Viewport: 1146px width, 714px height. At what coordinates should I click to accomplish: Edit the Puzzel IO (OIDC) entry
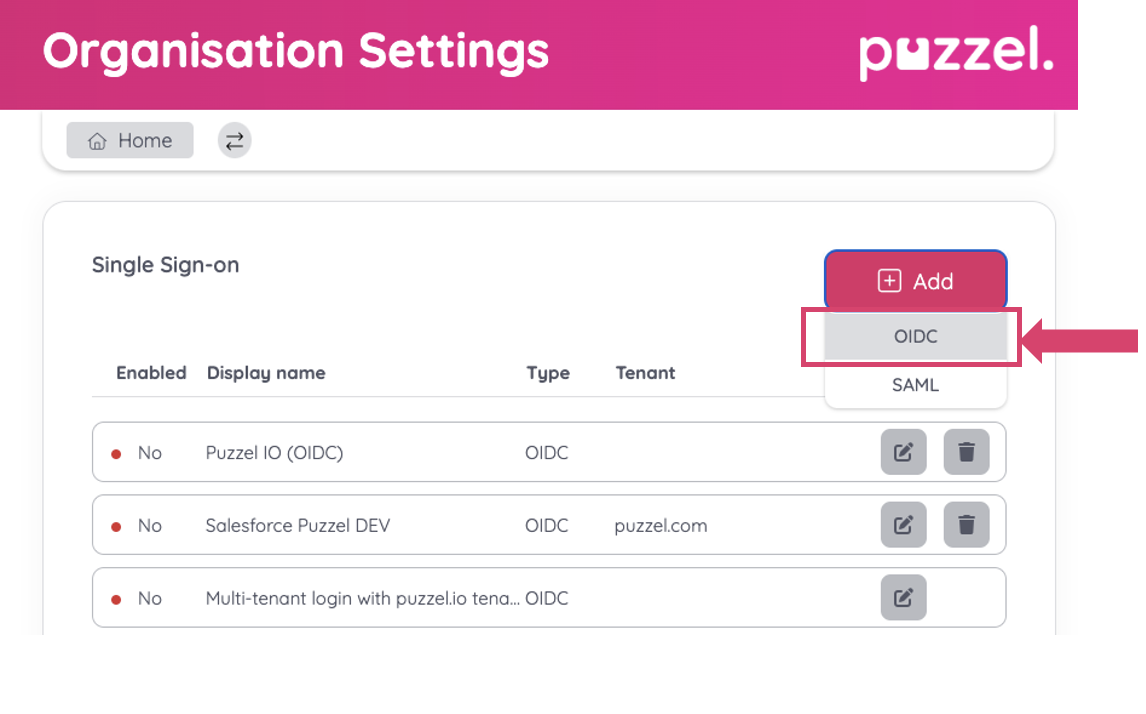tap(903, 452)
